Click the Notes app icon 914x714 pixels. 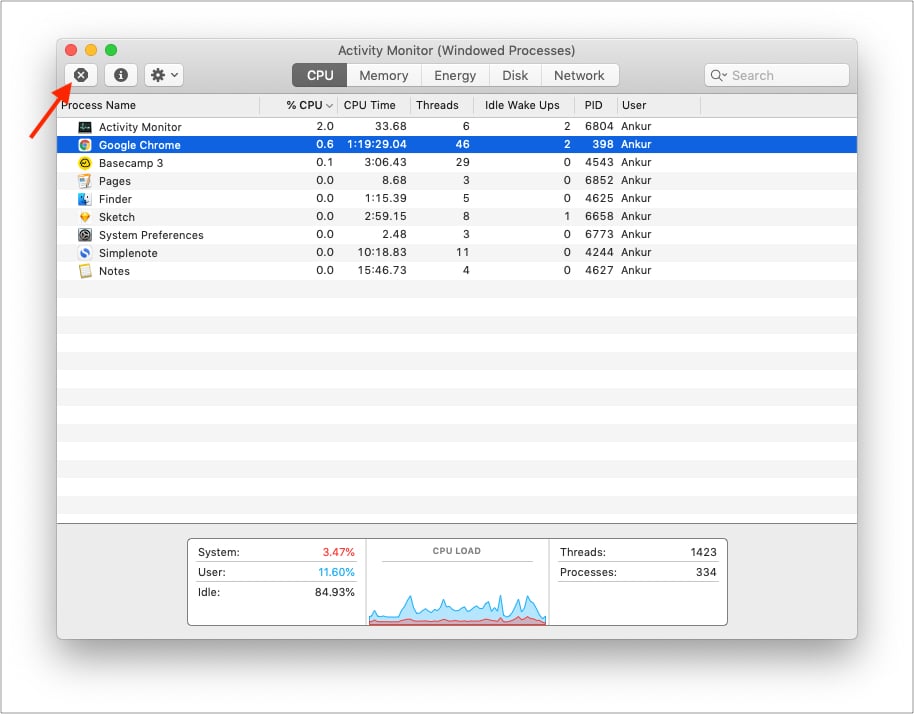click(86, 271)
